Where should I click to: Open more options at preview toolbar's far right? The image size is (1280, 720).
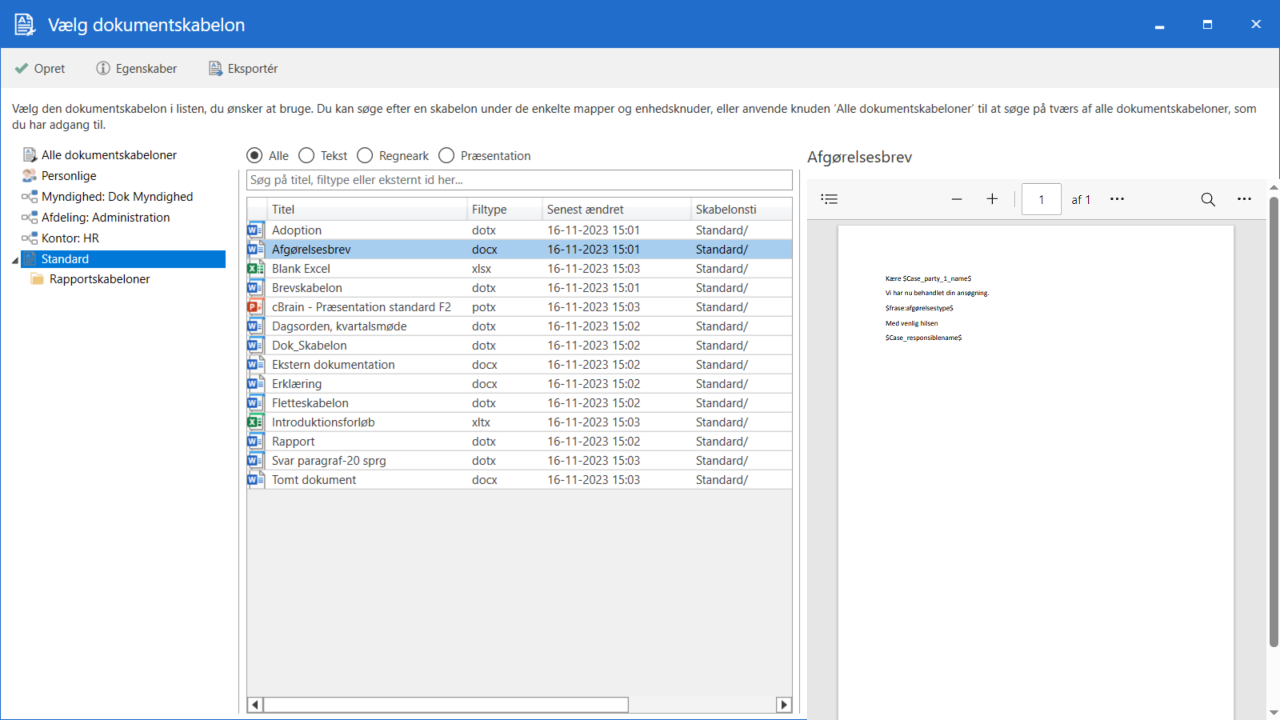pyautogui.click(x=1244, y=199)
